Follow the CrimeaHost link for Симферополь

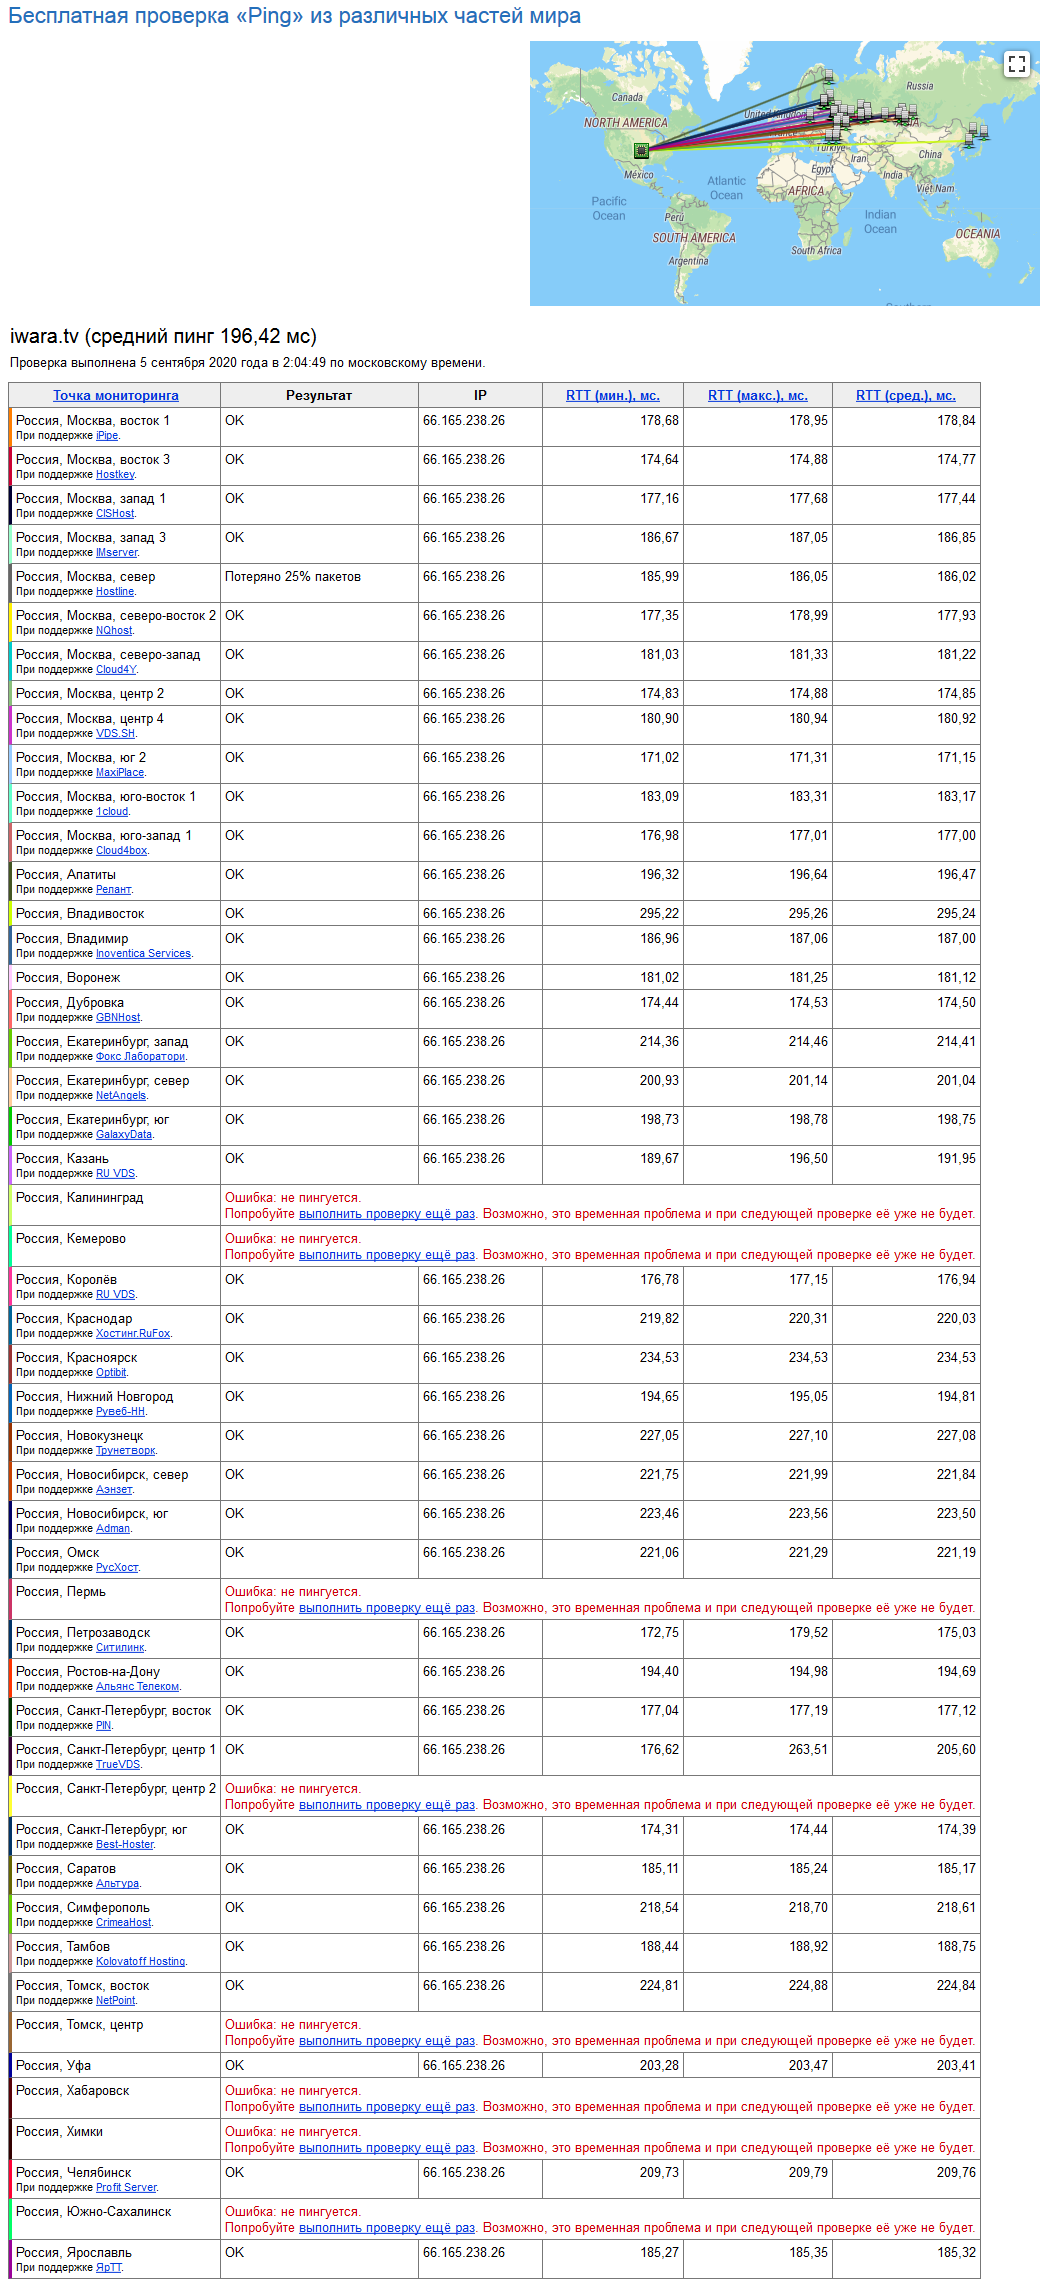click(x=124, y=1923)
